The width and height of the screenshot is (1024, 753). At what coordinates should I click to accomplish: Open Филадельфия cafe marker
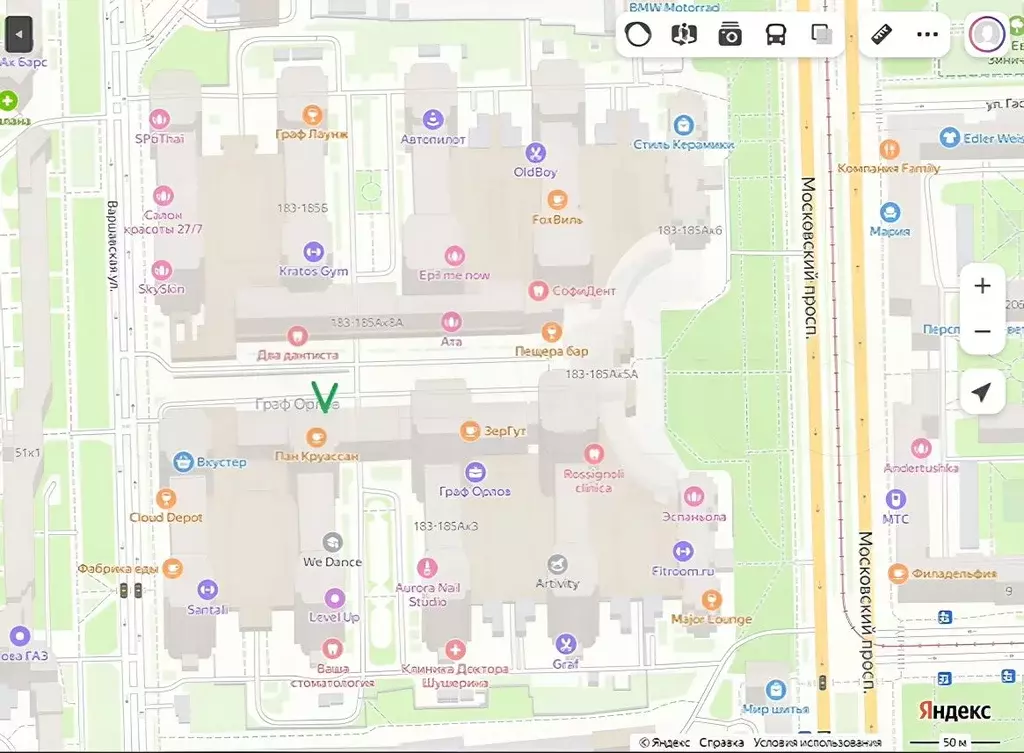(898, 573)
